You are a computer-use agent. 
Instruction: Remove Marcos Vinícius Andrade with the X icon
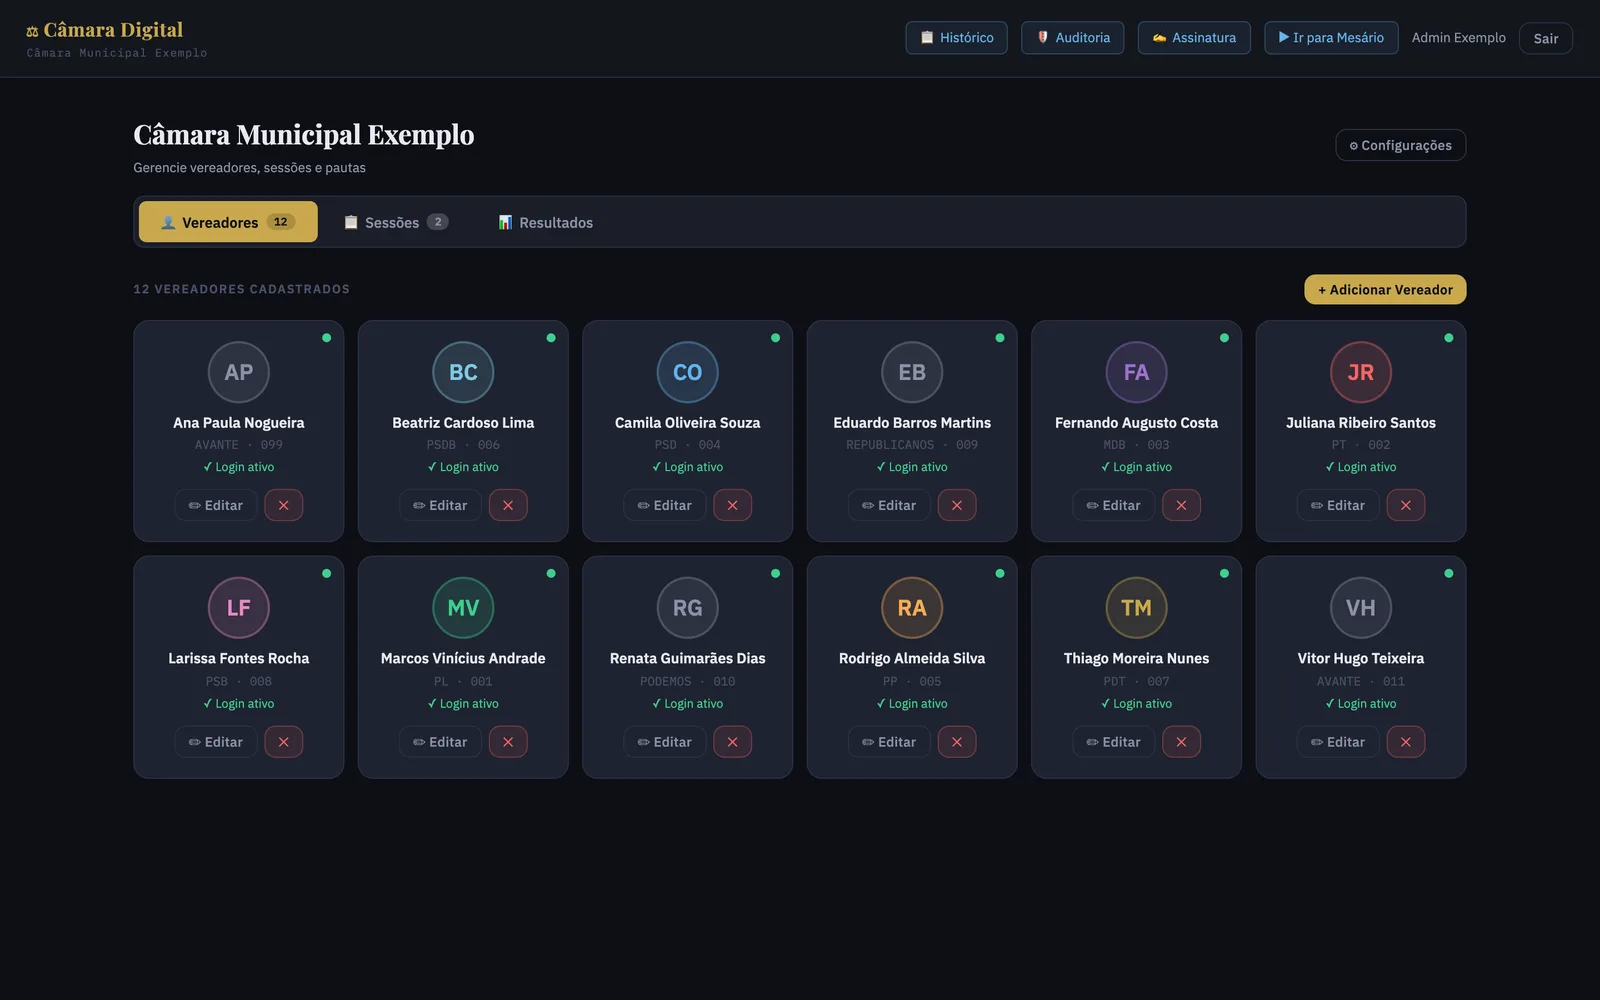click(508, 742)
